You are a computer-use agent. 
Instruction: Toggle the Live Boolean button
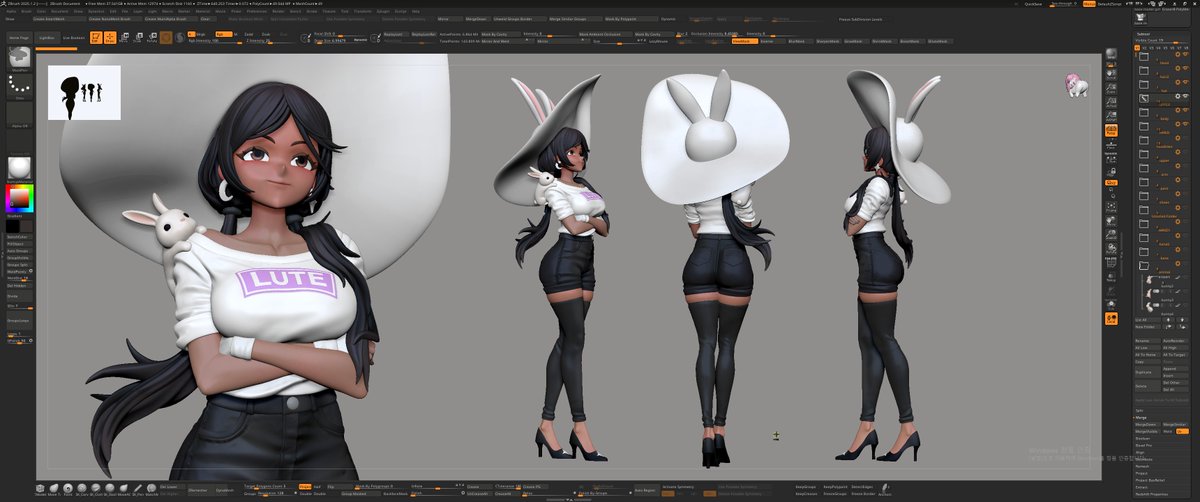click(x=74, y=38)
